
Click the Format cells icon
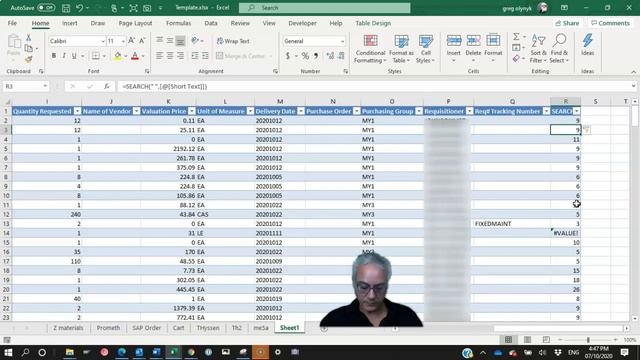coord(493,40)
